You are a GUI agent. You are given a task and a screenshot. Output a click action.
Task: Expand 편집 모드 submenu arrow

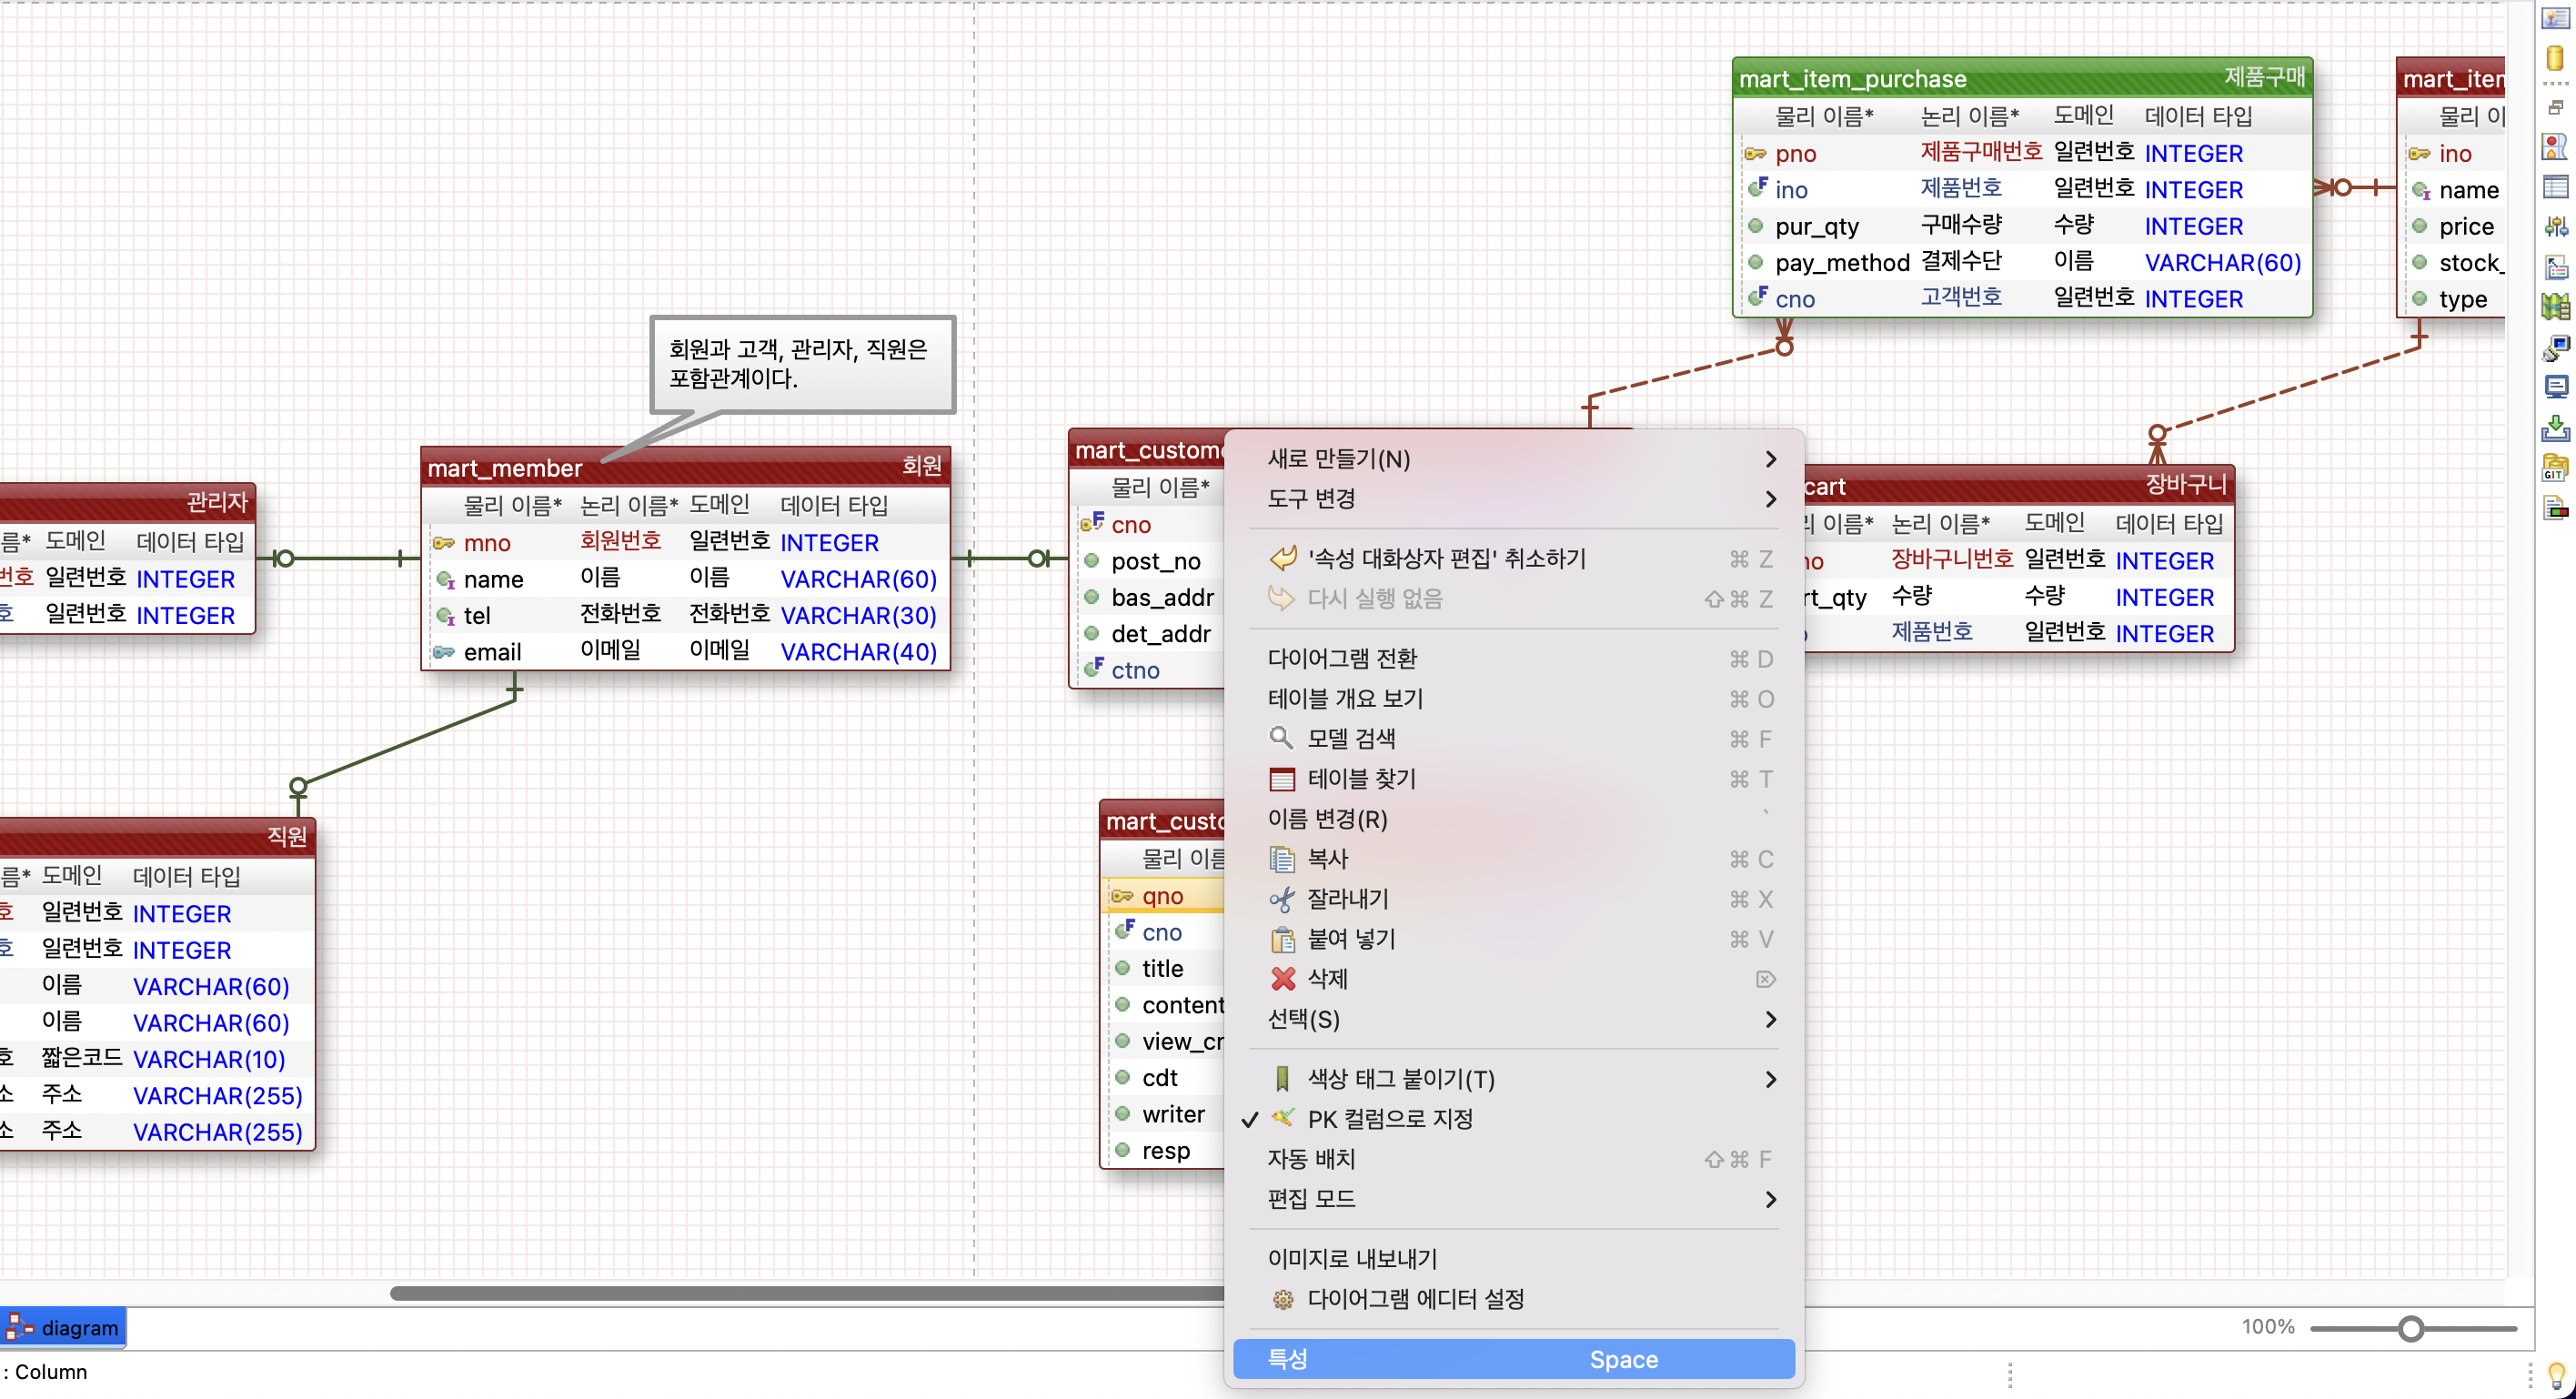pyautogui.click(x=1770, y=1199)
